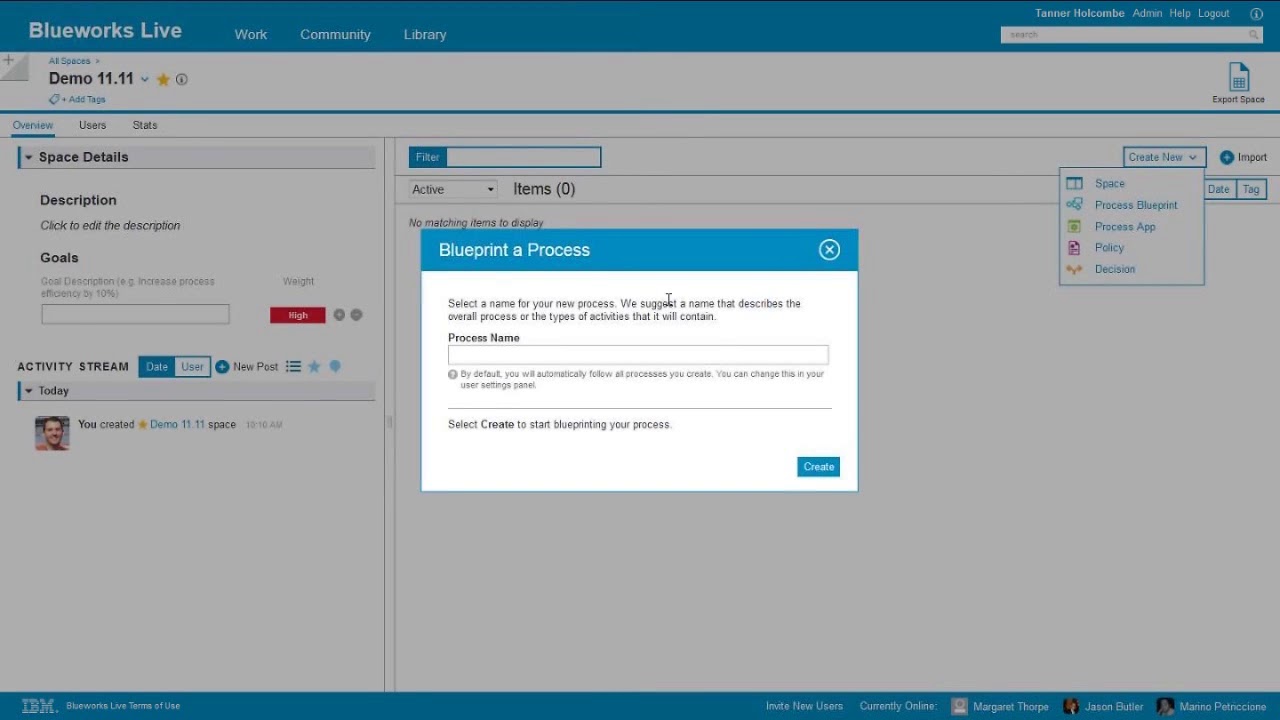
Task: Open the Work menu
Action: click(x=251, y=34)
